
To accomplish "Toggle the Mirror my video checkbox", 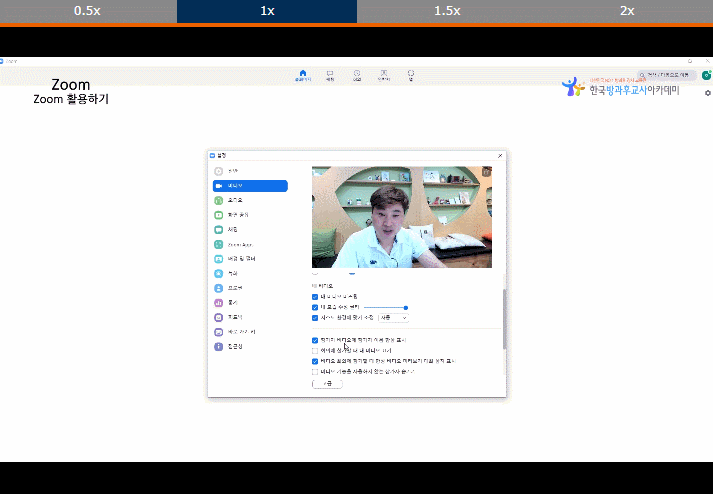I will click(315, 297).
